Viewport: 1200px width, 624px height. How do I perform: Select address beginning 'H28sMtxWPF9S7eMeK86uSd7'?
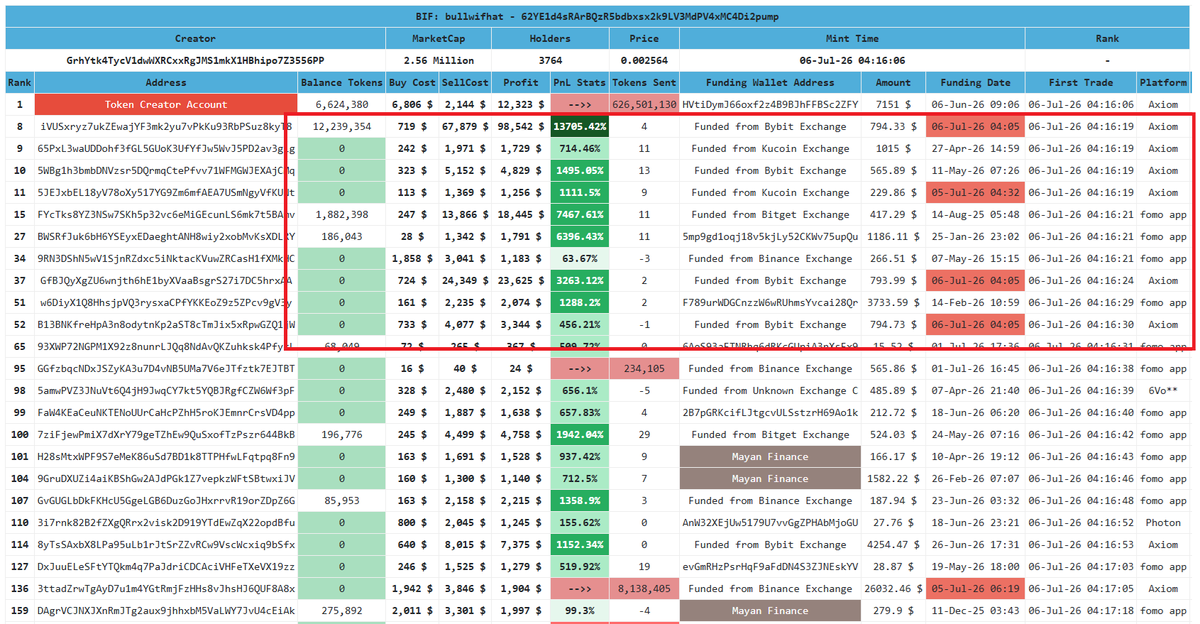point(166,456)
